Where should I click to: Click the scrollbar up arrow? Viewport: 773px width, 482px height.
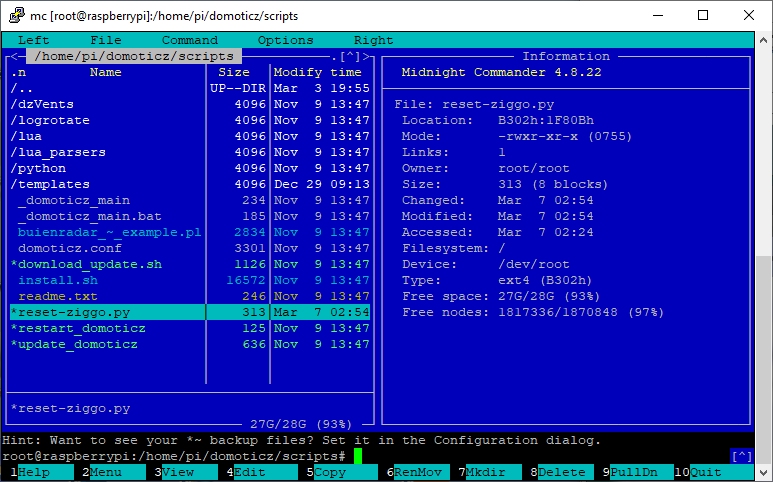tap(764, 40)
